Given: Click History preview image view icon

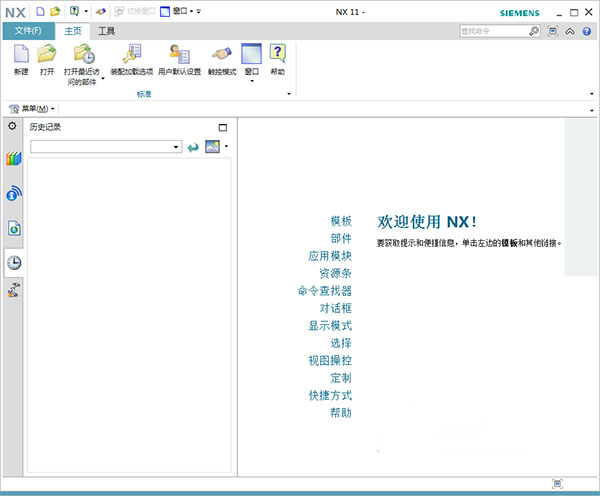Looking at the screenshot, I should pyautogui.click(x=212, y=146).
